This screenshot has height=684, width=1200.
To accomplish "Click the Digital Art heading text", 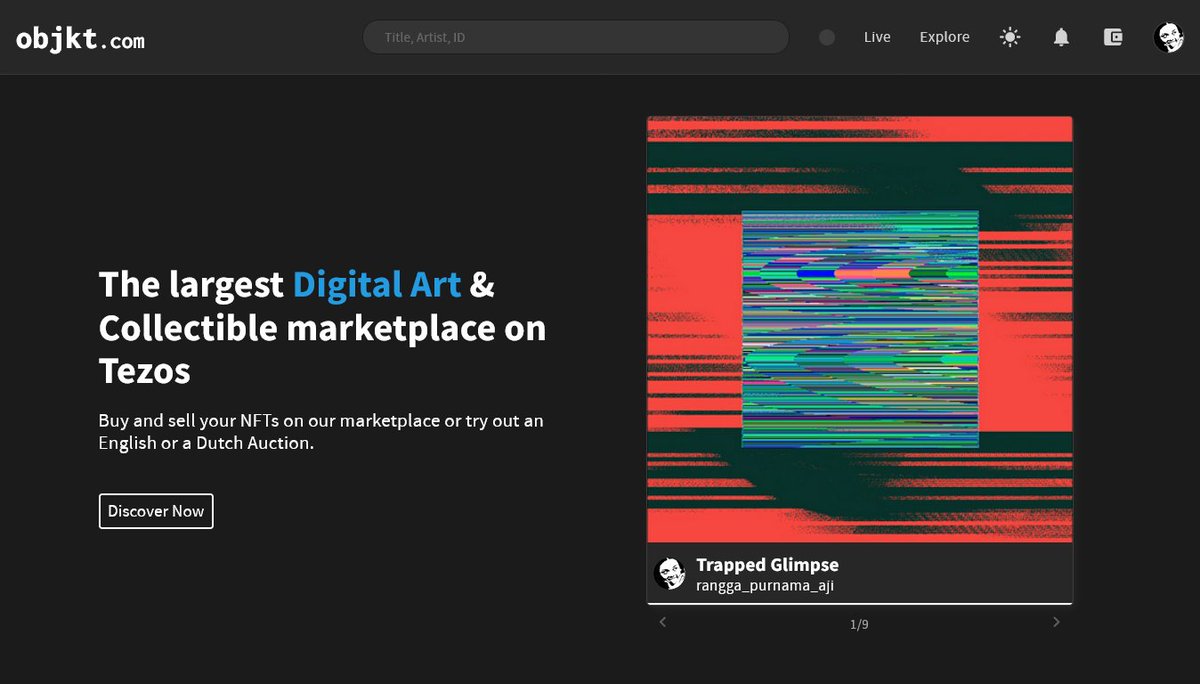I will (x=377, y=285).
